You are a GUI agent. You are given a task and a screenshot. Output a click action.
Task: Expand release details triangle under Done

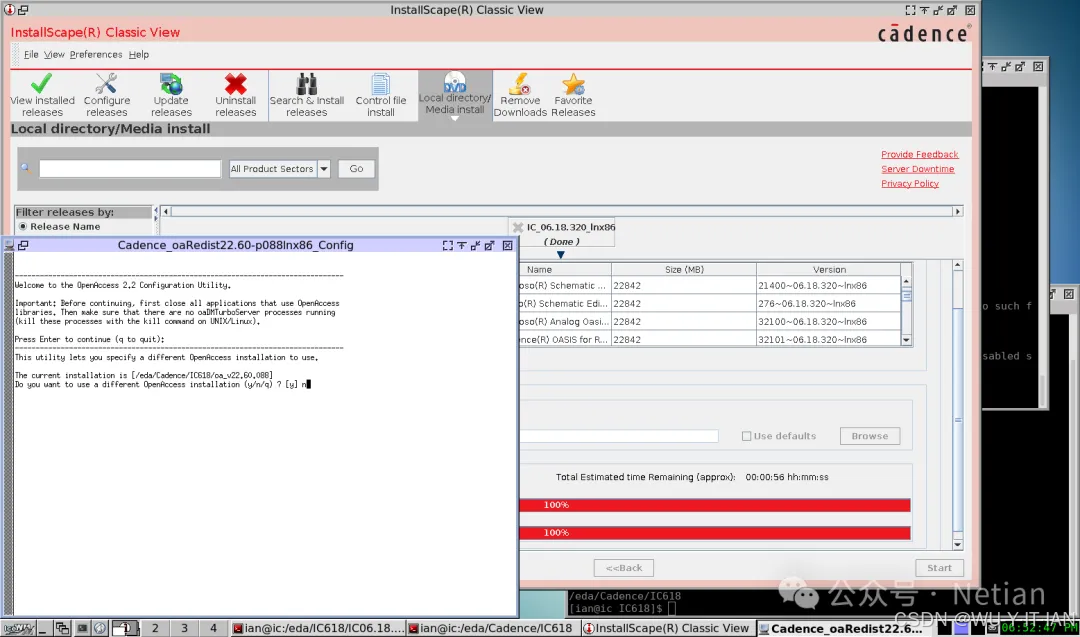(x=561, y=255)
